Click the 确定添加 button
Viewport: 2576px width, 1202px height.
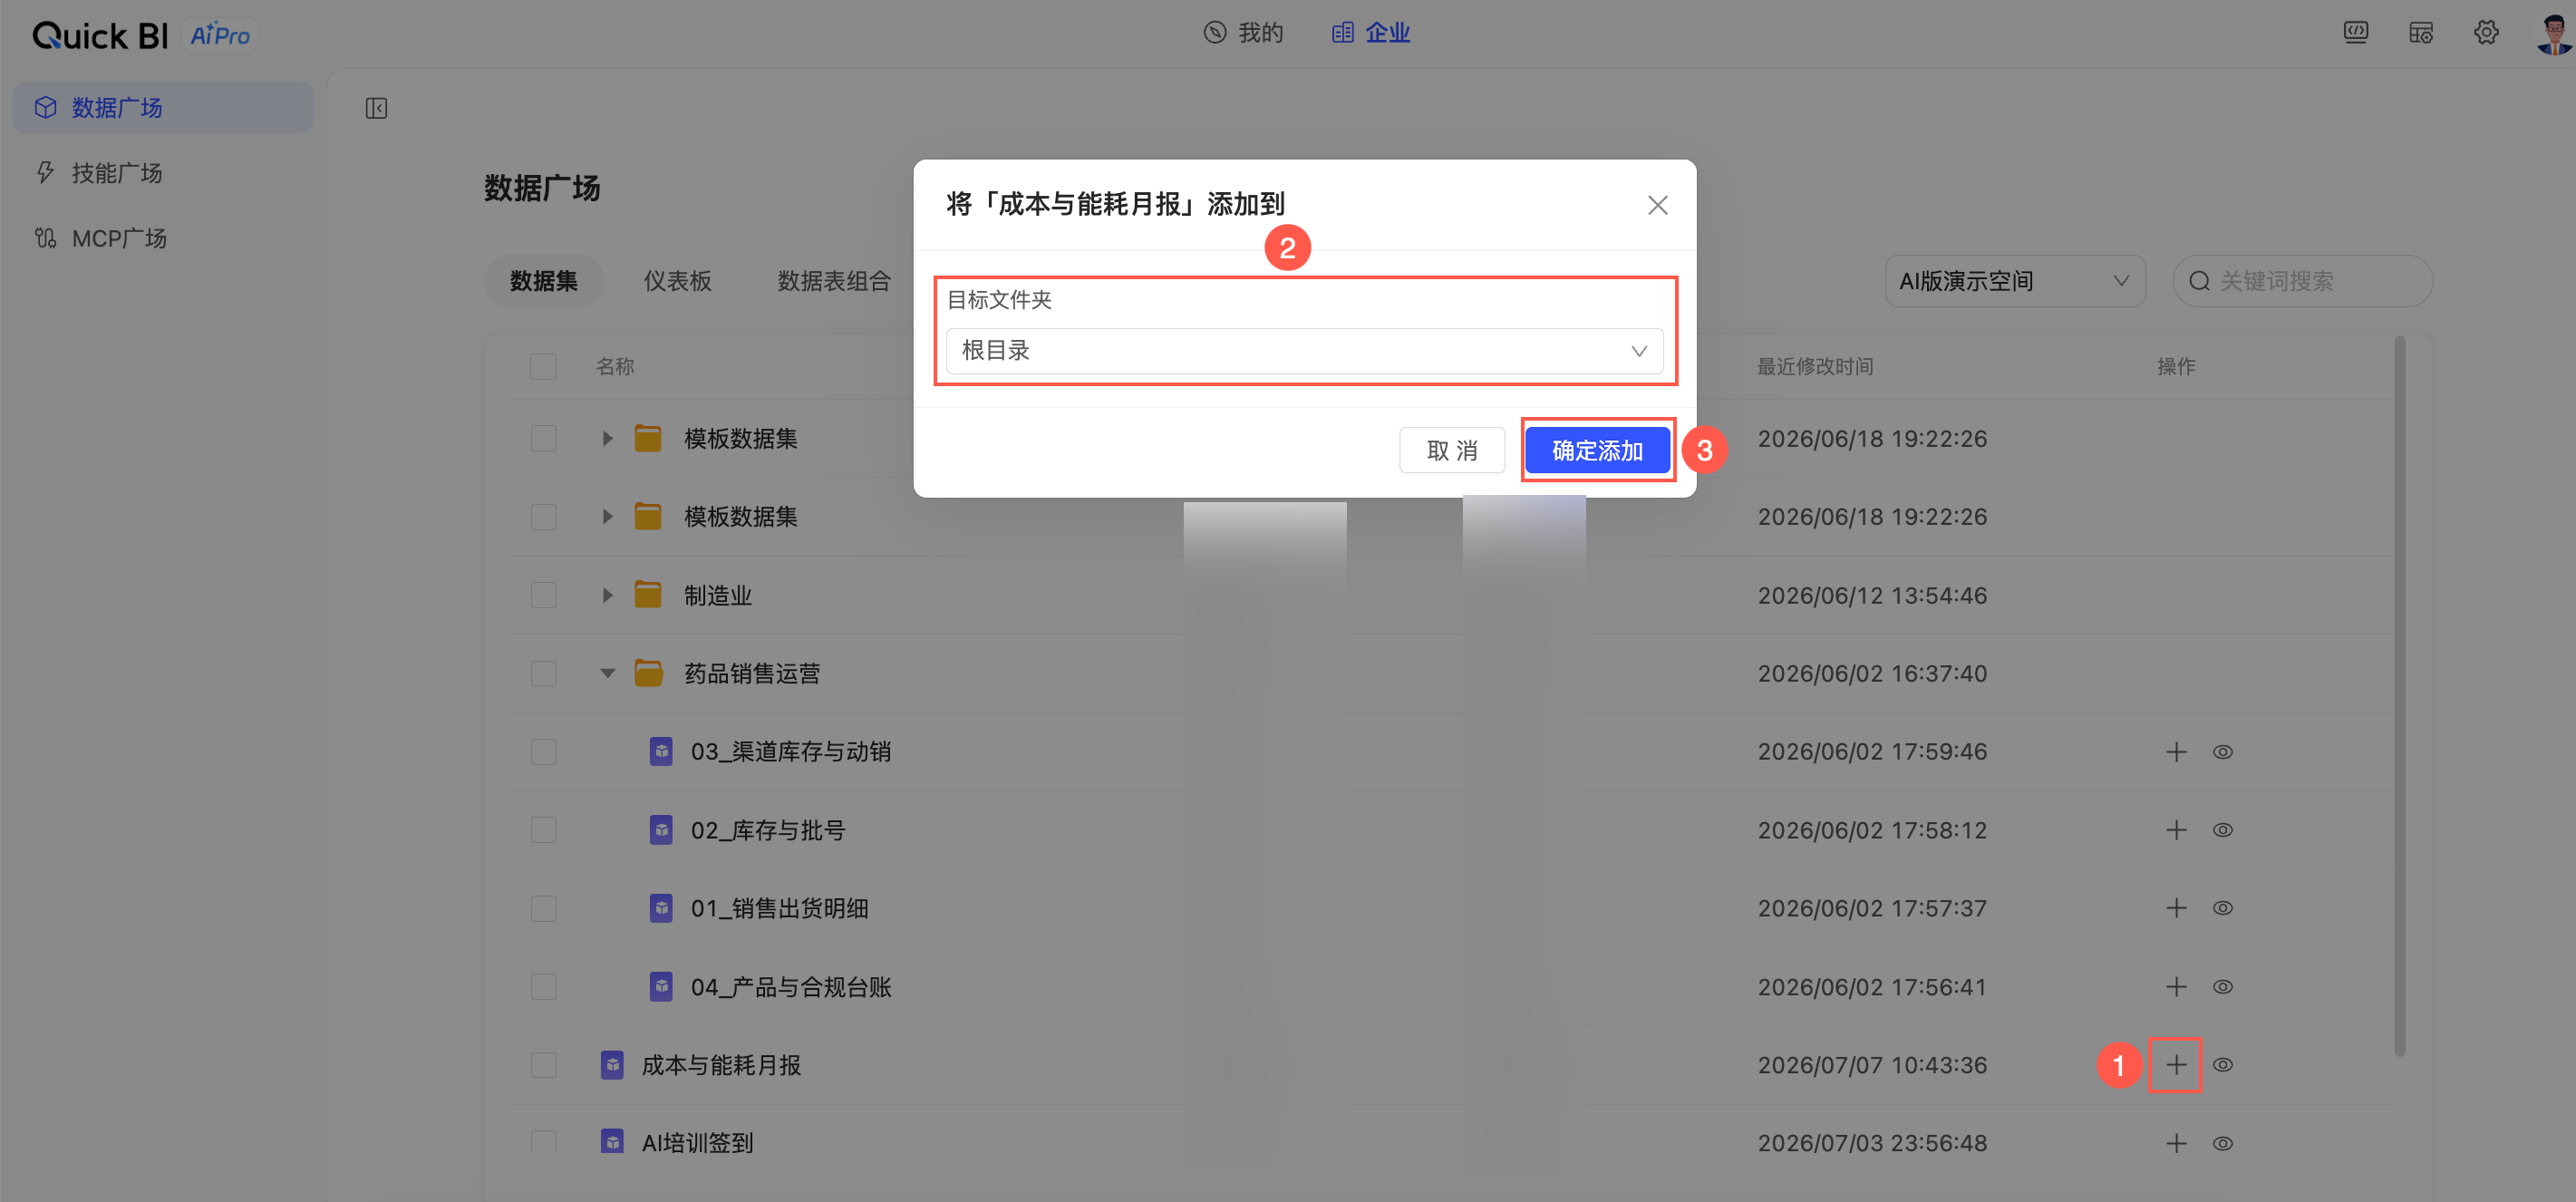tap(1597, 451)
